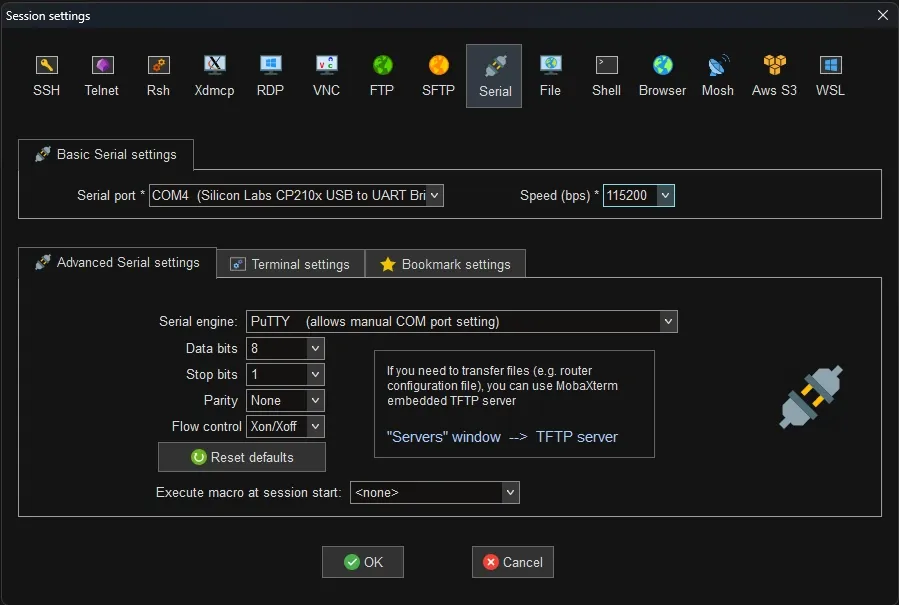Switch to the Terminal settings tab
The height and width of the screenshot is (605, 899).
click(290, 263)
